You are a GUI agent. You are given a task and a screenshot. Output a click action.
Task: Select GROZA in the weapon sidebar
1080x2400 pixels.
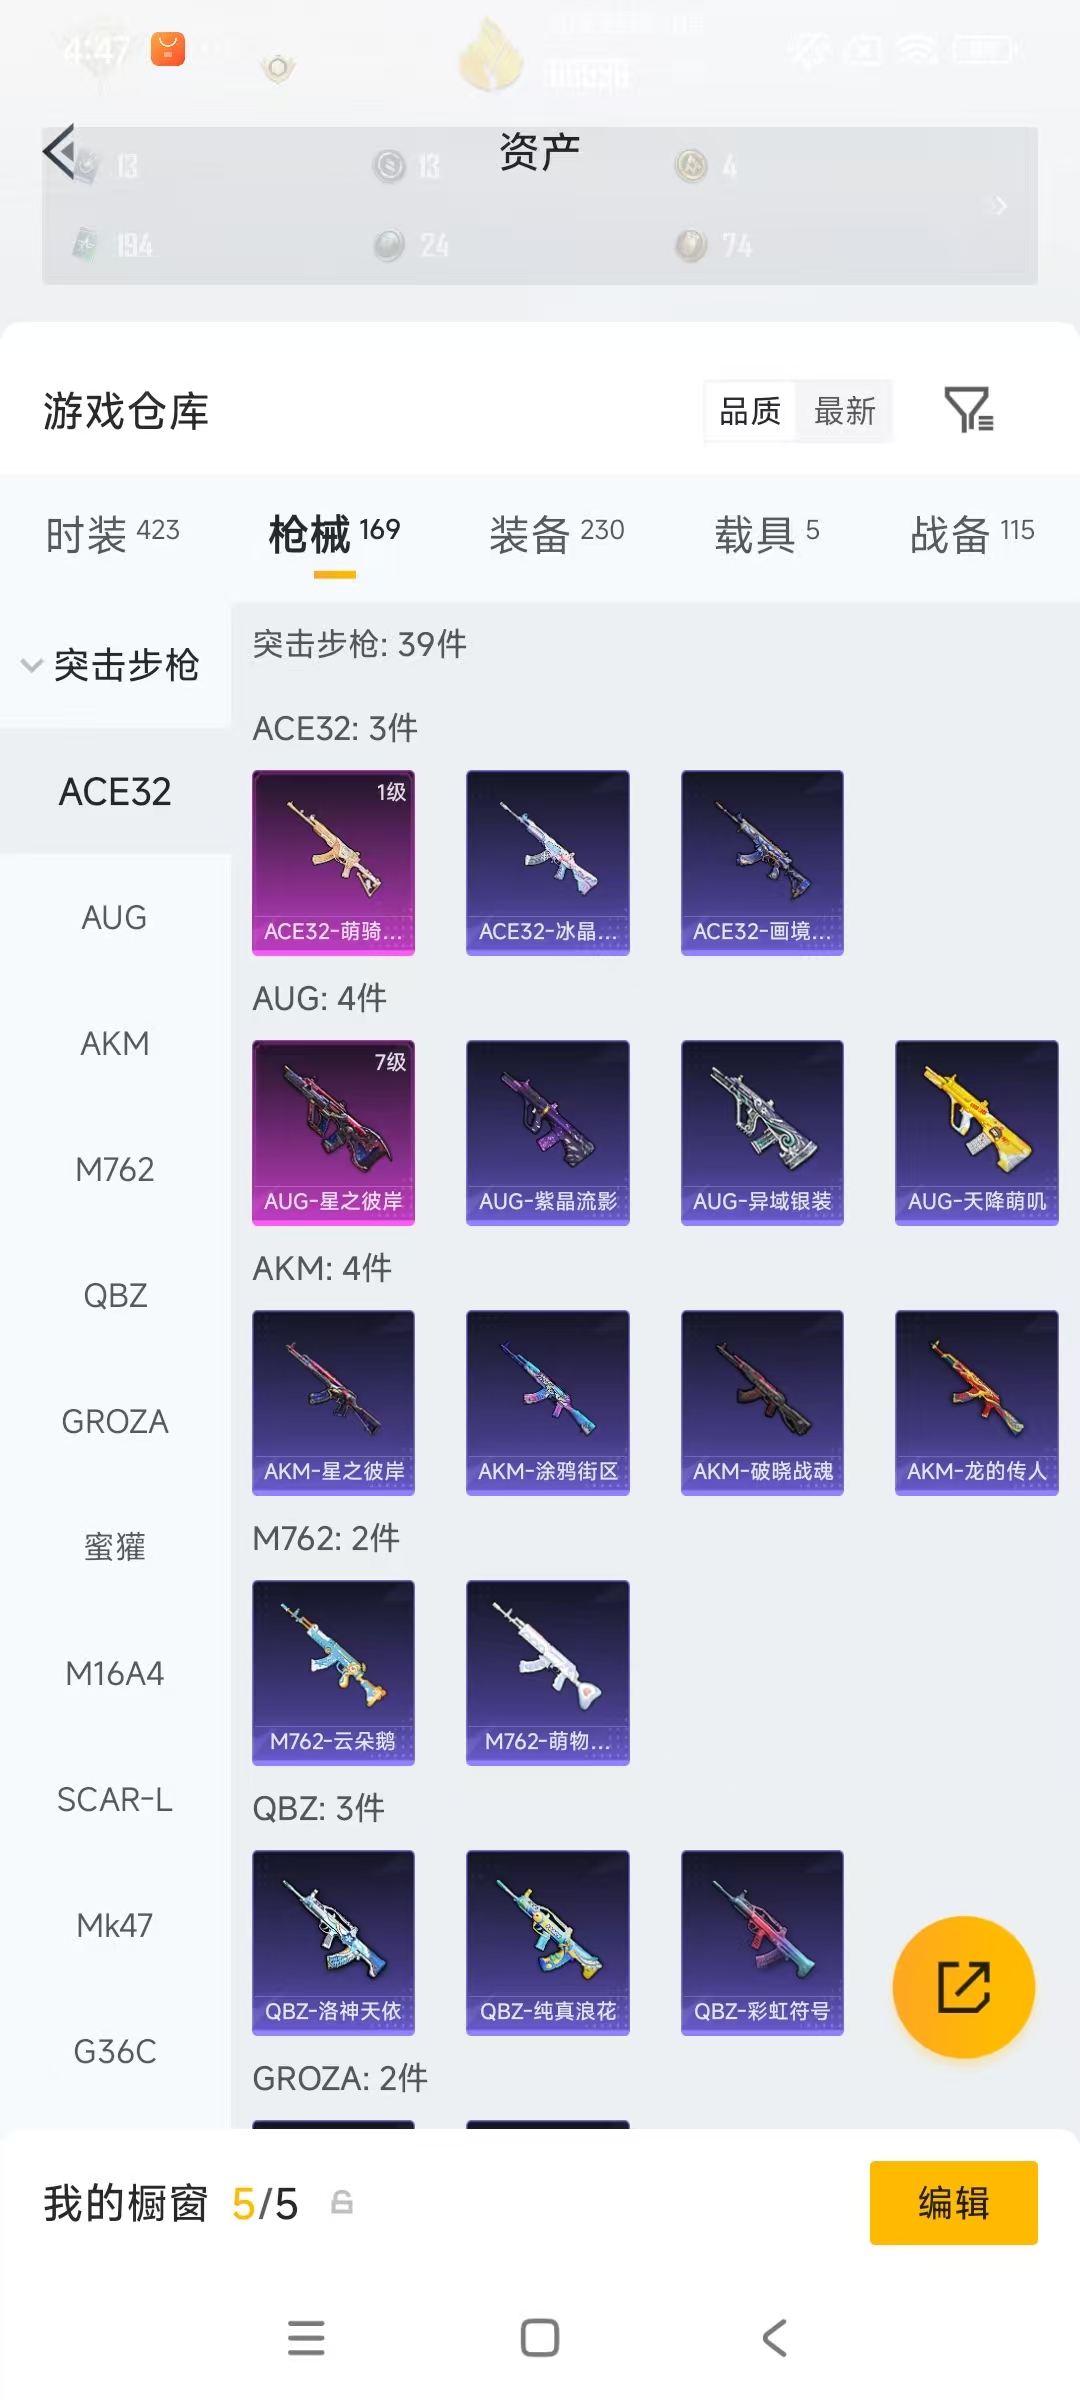[115, 1421]
